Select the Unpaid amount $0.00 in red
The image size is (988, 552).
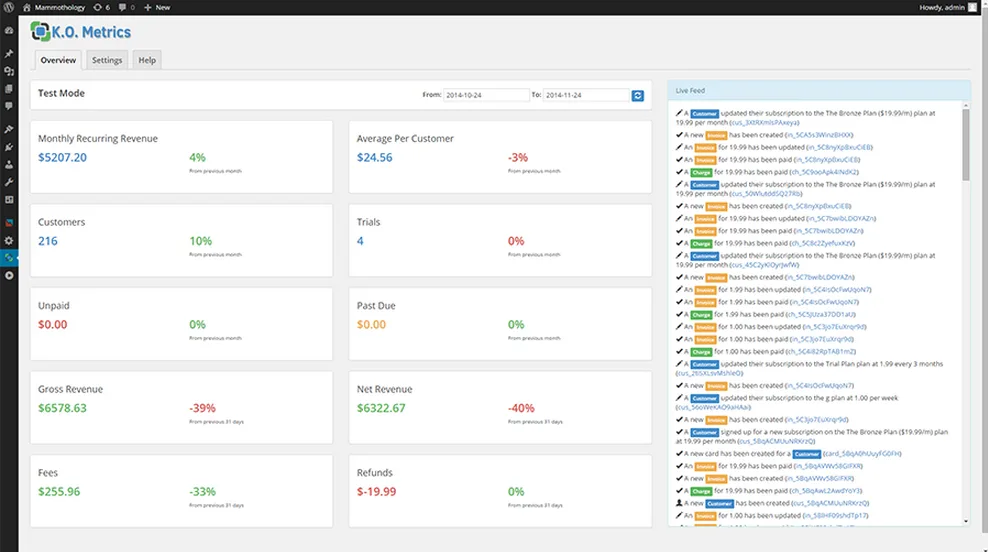click(x=52, y=325)
